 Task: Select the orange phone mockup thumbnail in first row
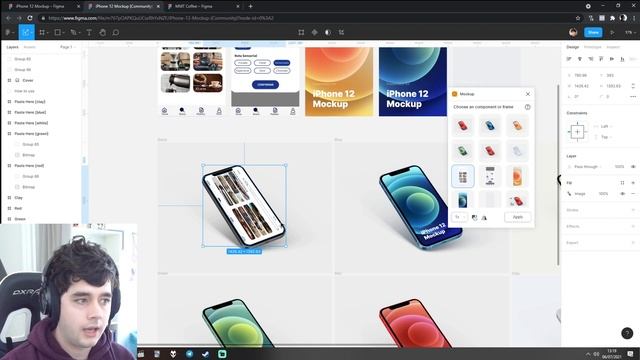point(517,126)
